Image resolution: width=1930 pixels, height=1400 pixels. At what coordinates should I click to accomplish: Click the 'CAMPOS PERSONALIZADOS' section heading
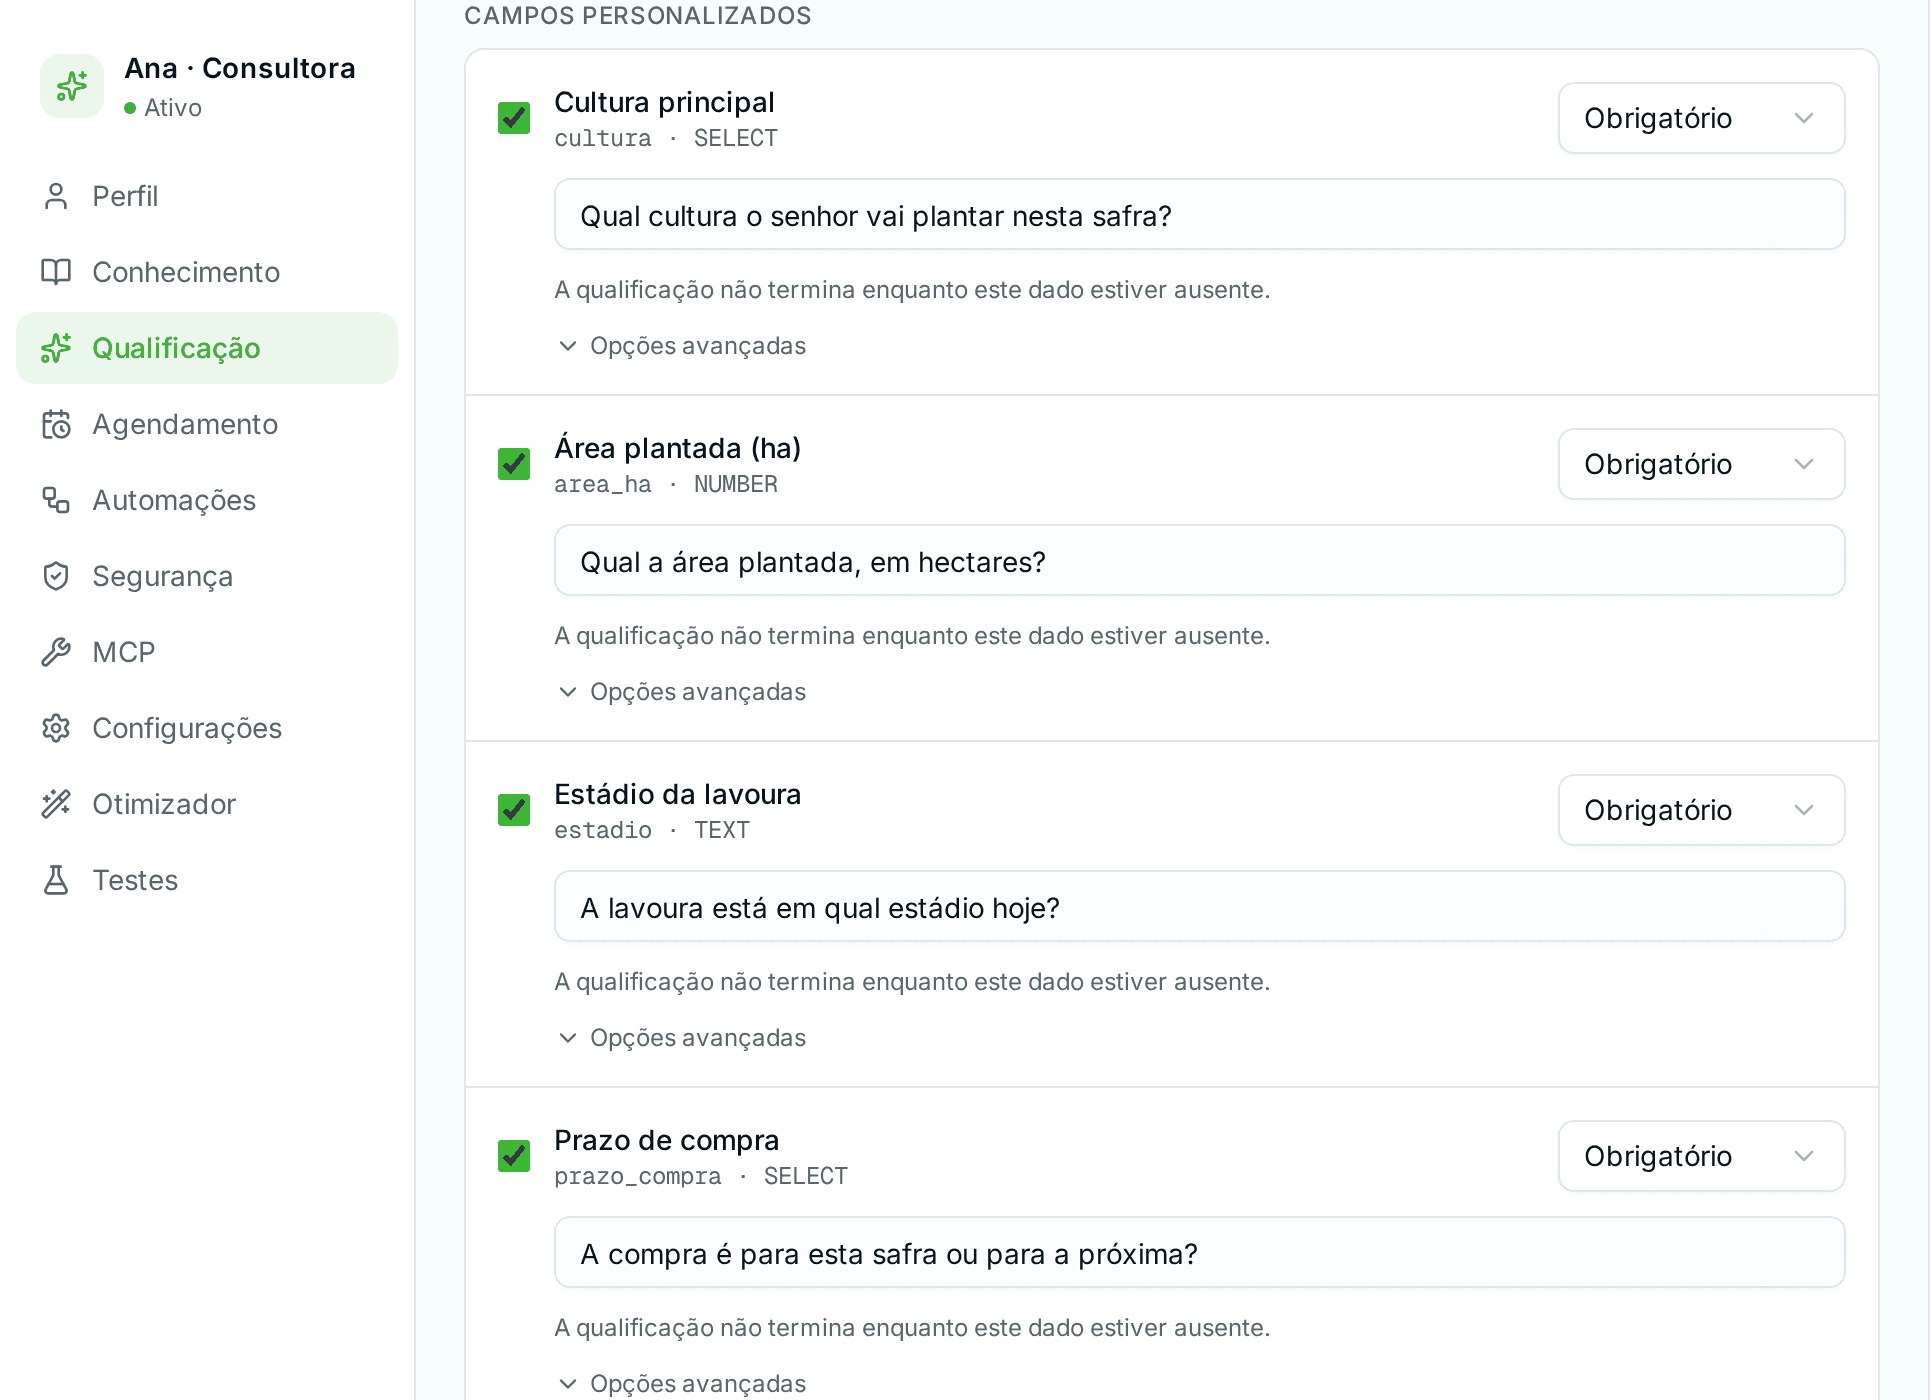(638, 16)
